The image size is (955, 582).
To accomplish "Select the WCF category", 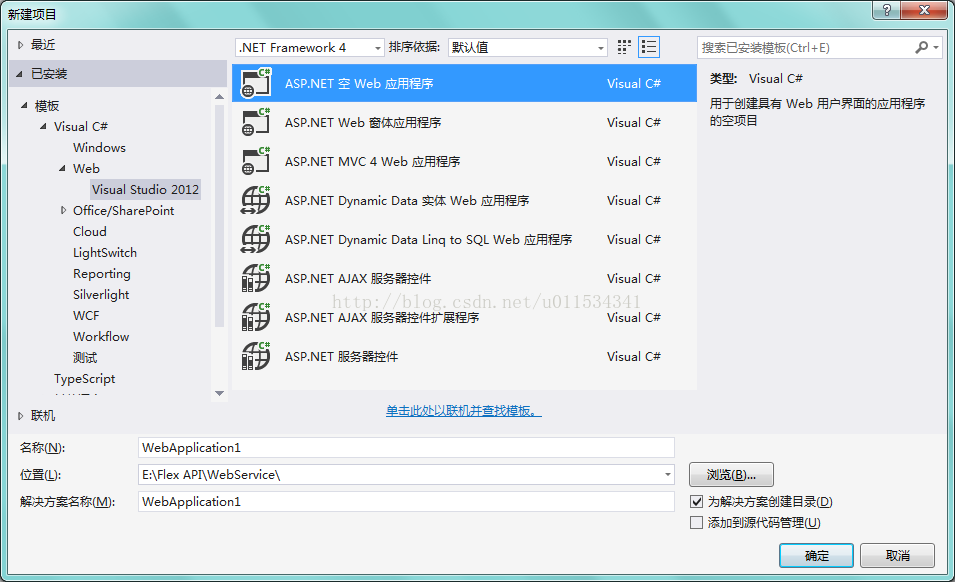I will [x=86, y=315].
